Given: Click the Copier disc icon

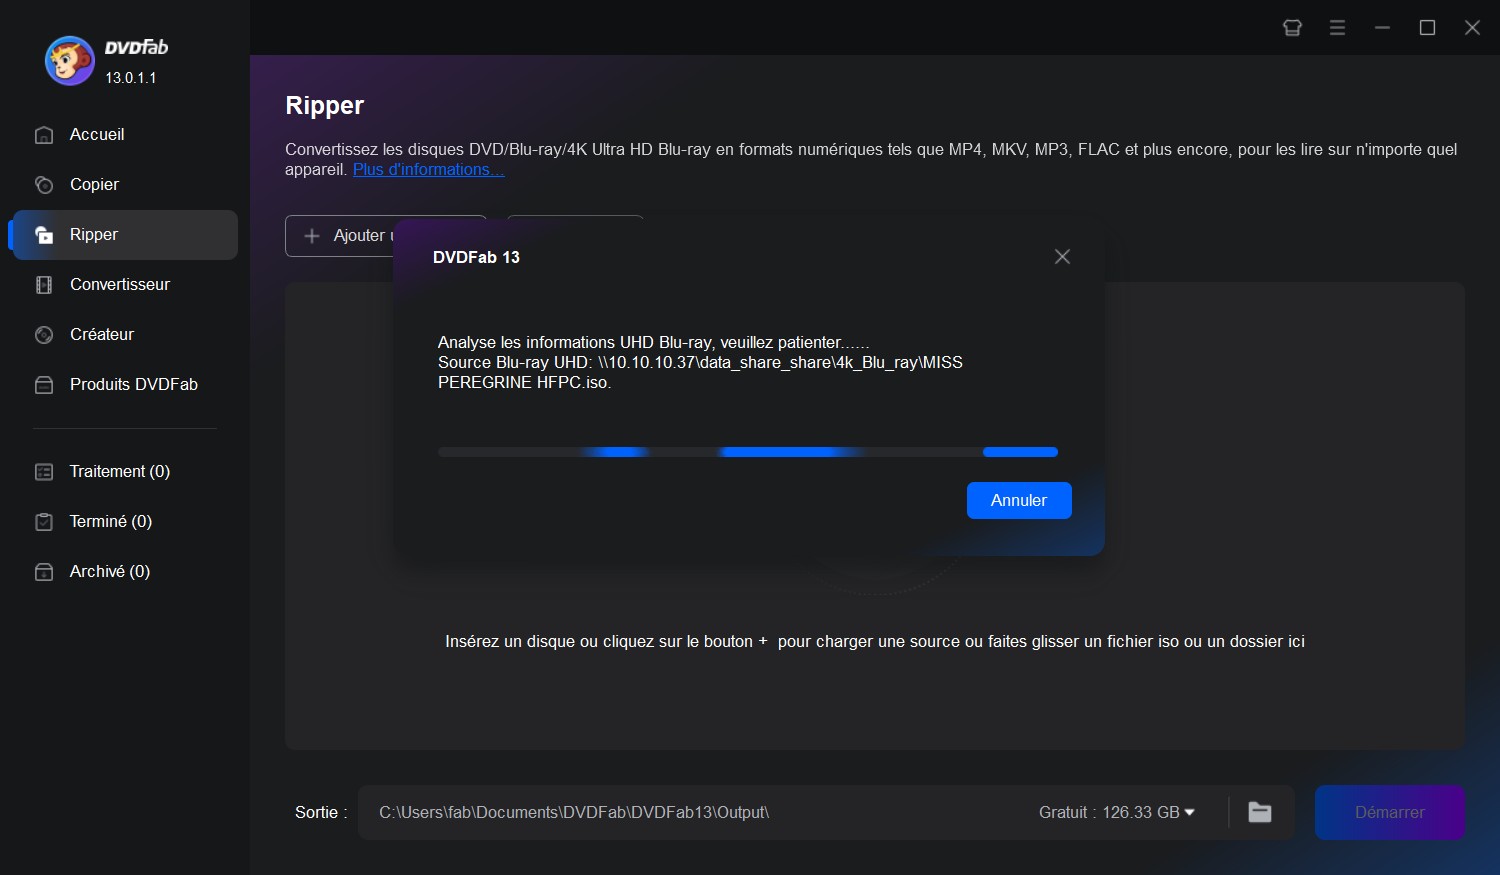Looking at the screenshot, I should click(44, 184).
